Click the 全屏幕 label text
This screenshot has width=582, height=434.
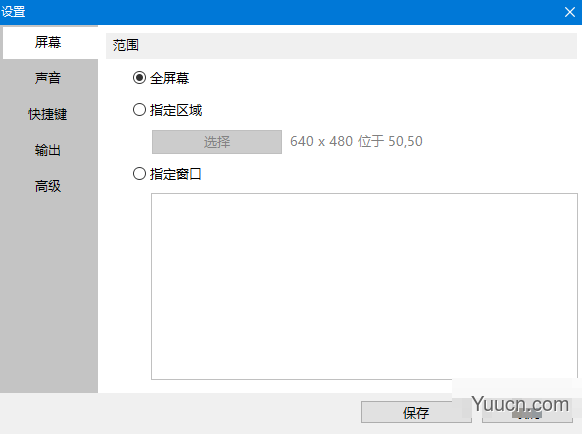170,78
